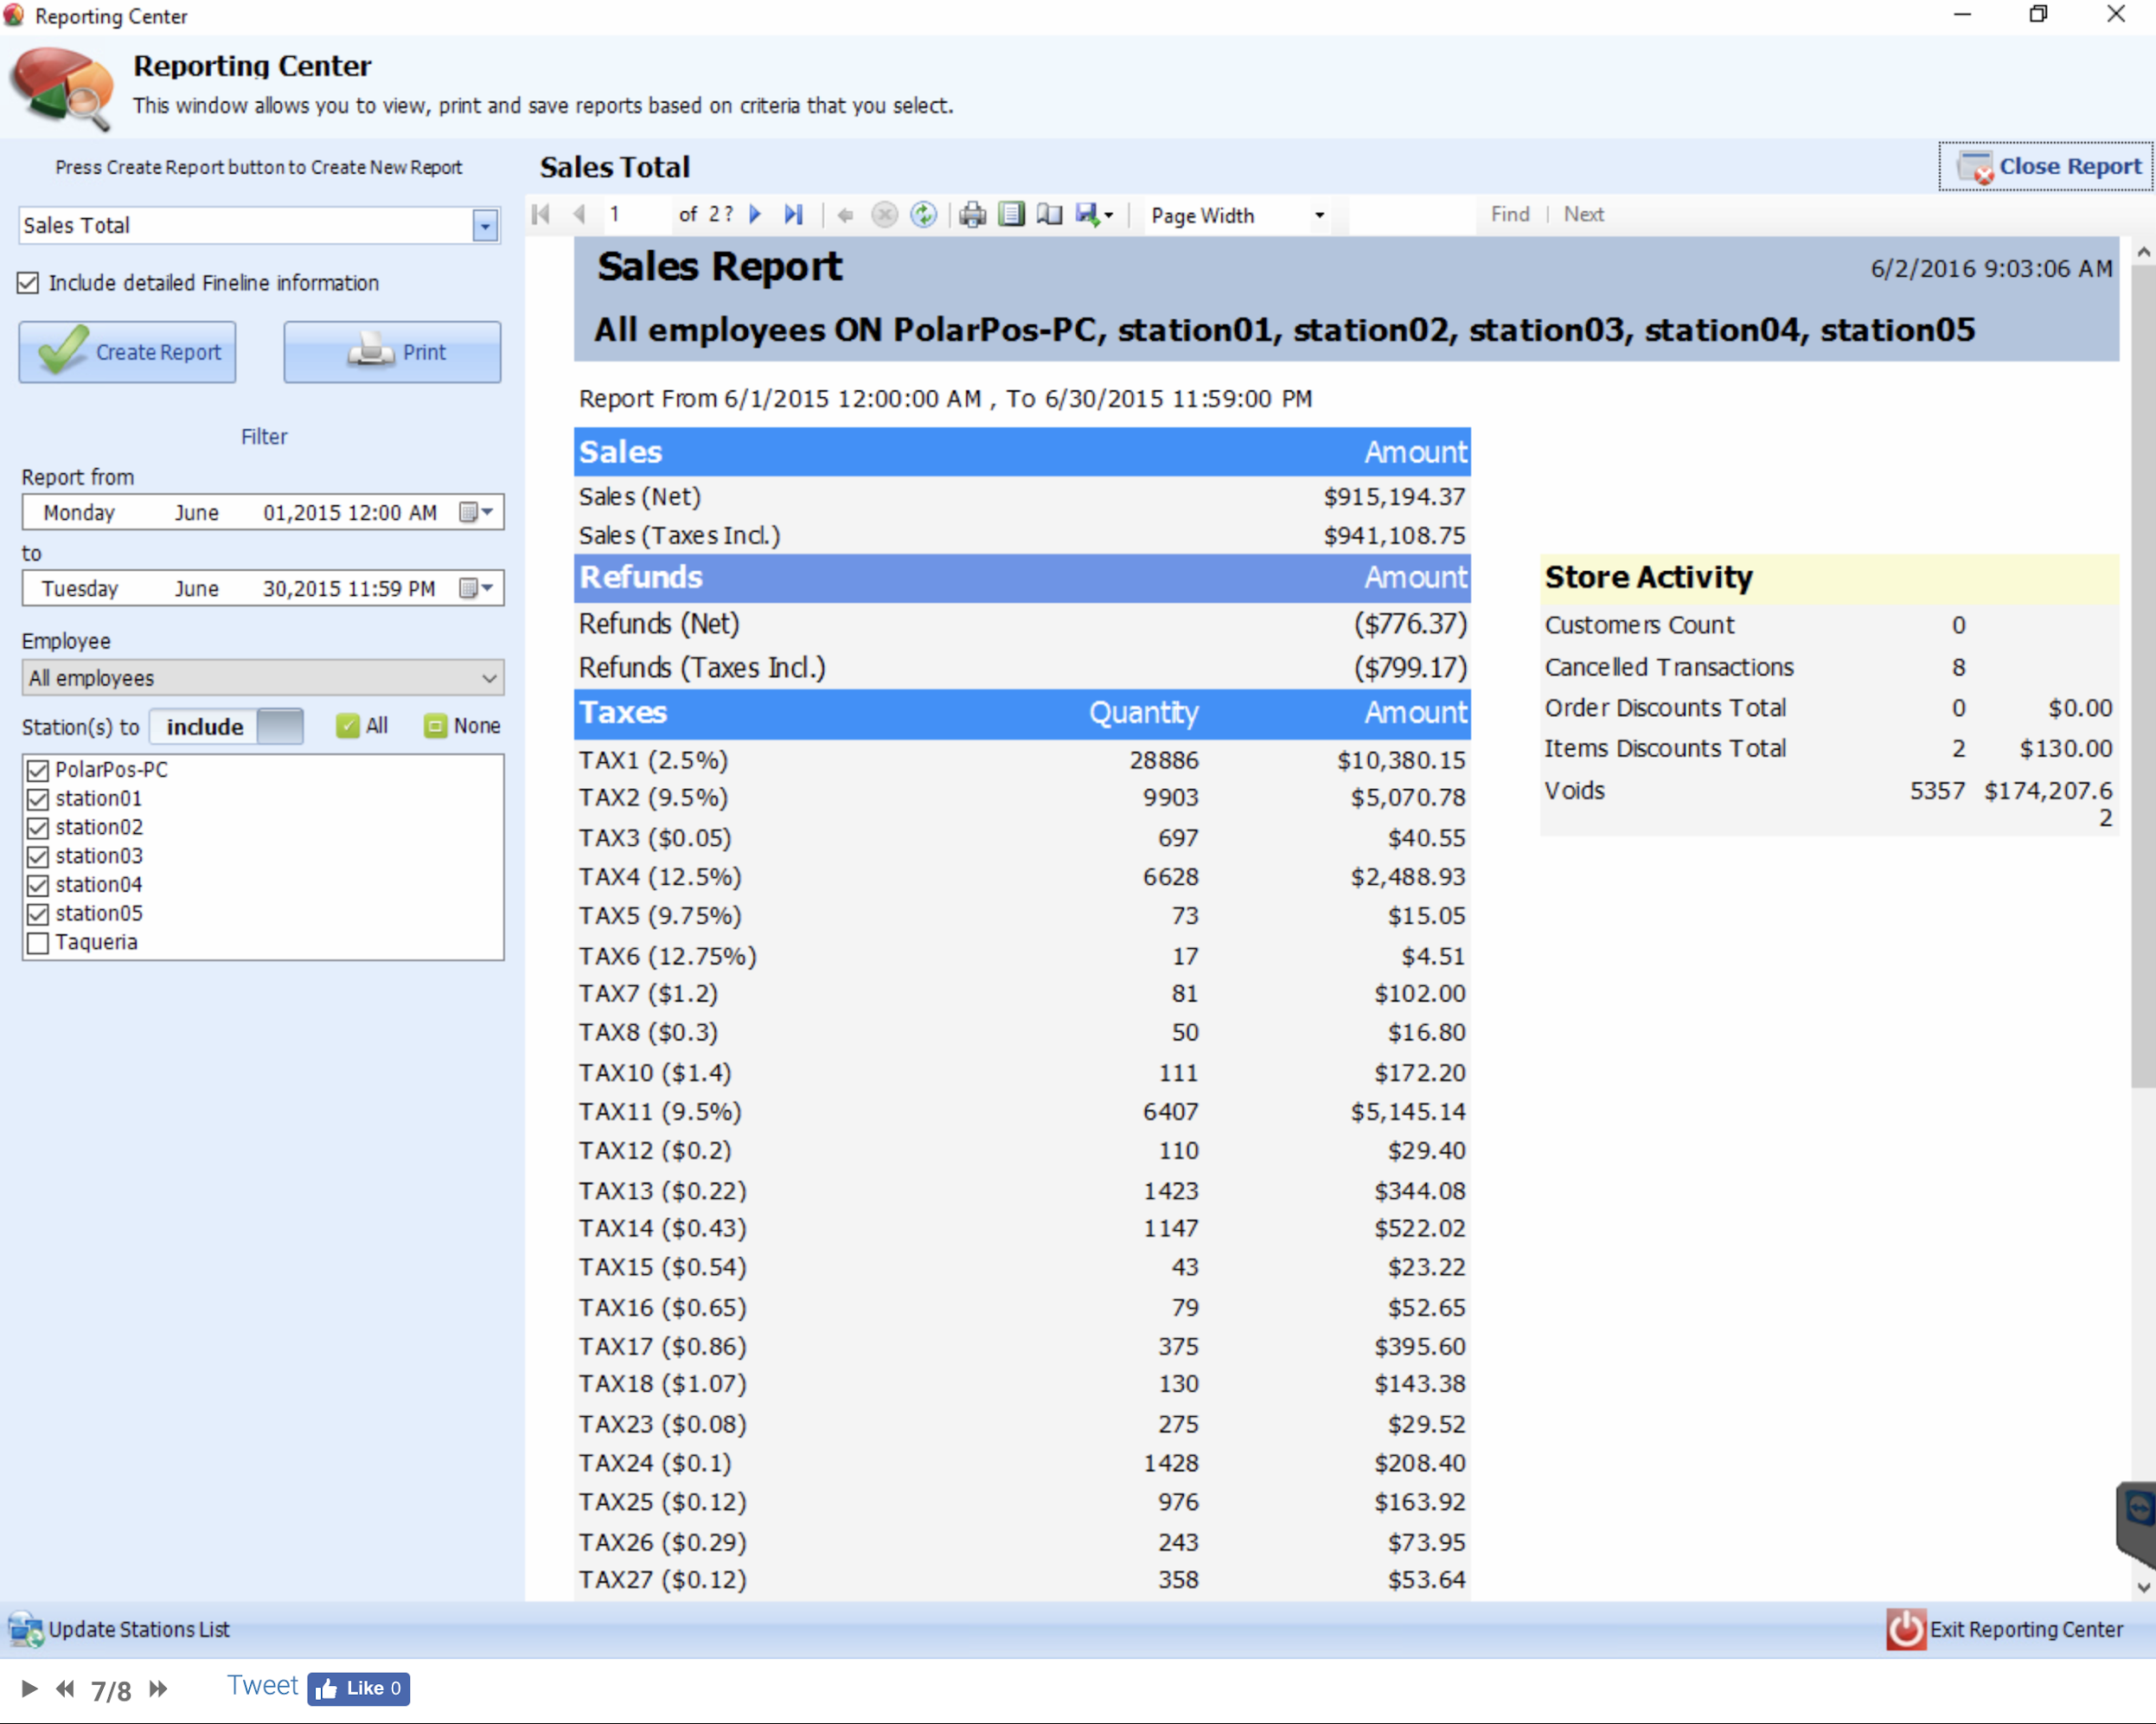Uncheck station02
This screenshot has height=1724, width=2156.
(38, 828)
